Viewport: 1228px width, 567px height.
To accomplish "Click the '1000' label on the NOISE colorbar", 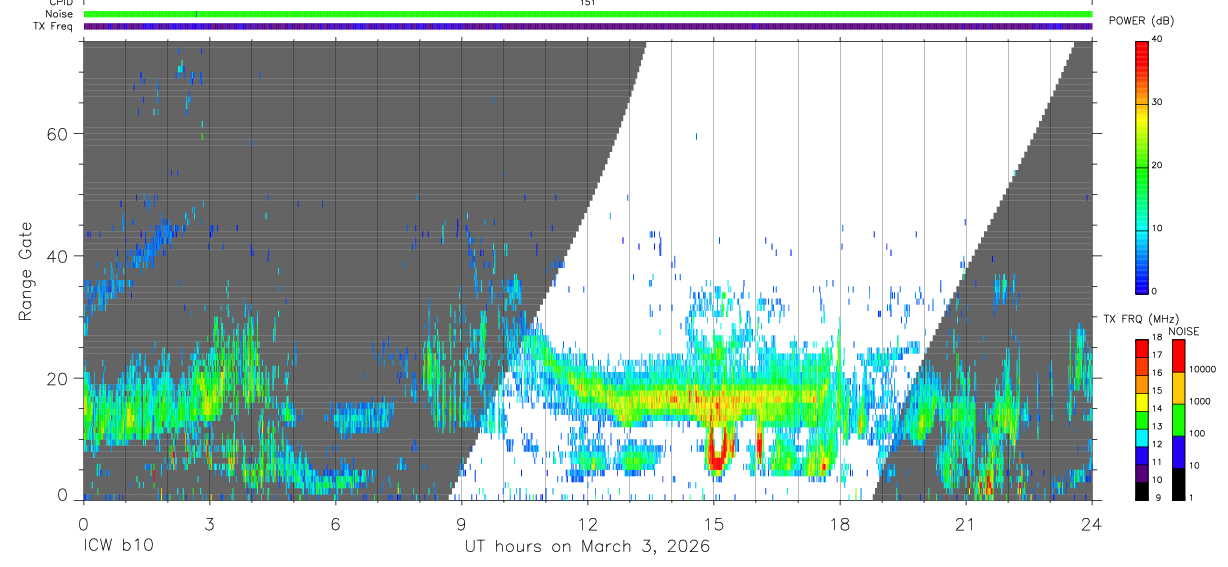I will click(x=1199, y=402).
